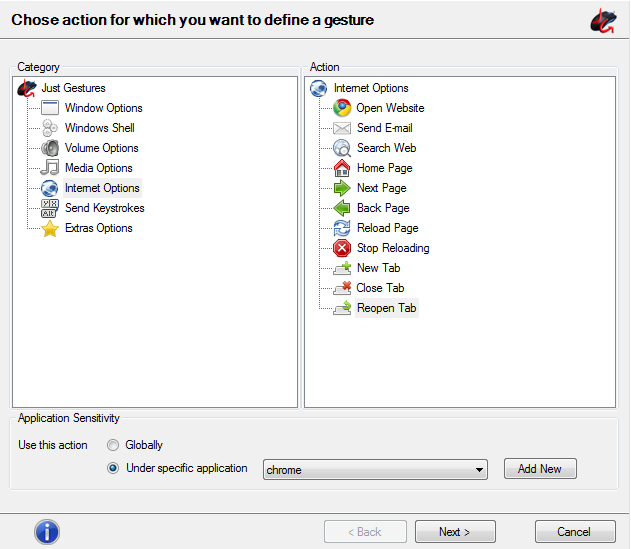Click the blue info icon
The width and height of the screenshot is (631, 549).
[x=47, y=532]
